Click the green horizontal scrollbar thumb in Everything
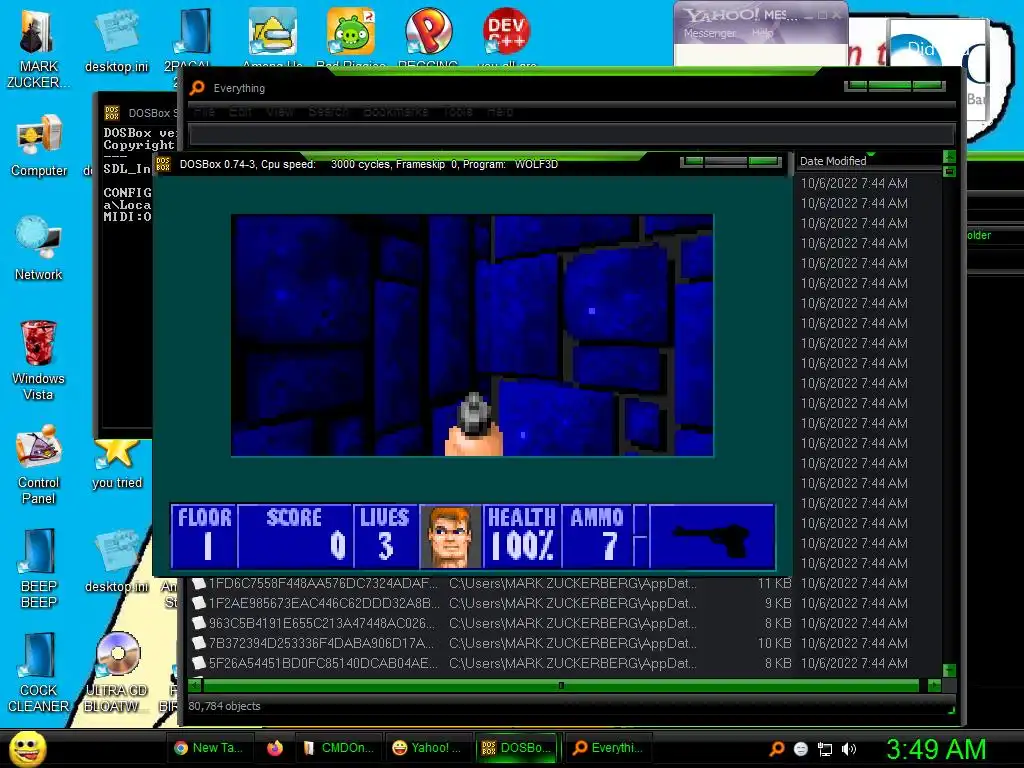This screenshot has width=1024, height=768. click(x=561, y=685)
